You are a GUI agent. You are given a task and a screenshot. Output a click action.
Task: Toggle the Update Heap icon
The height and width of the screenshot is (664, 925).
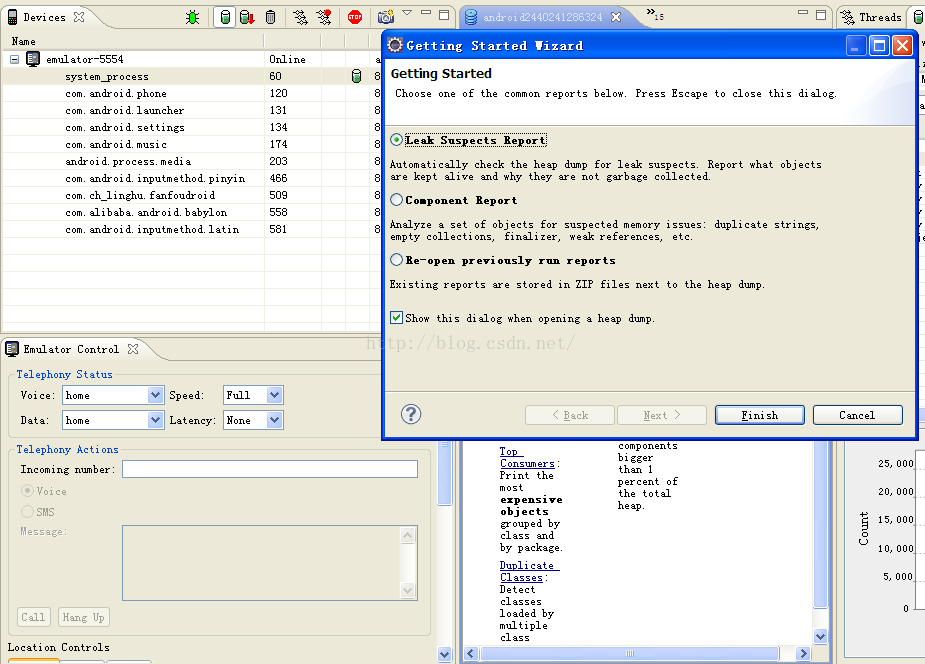[225, 17]
